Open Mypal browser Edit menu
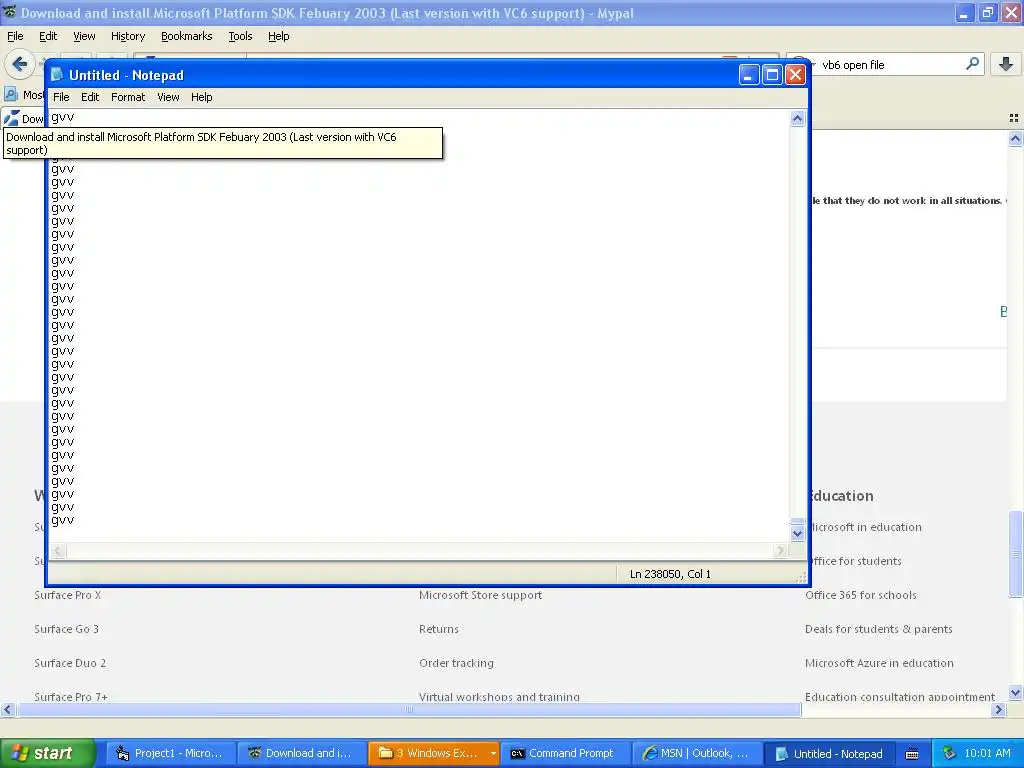The width and height of the screenshot is (1024, 768). (48, 37)
